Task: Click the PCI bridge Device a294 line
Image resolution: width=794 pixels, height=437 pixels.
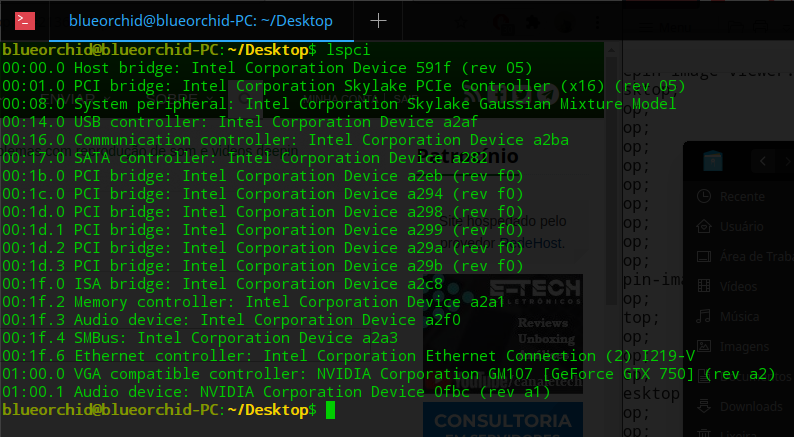Action: pyautogui.click(x=262, y=194)
